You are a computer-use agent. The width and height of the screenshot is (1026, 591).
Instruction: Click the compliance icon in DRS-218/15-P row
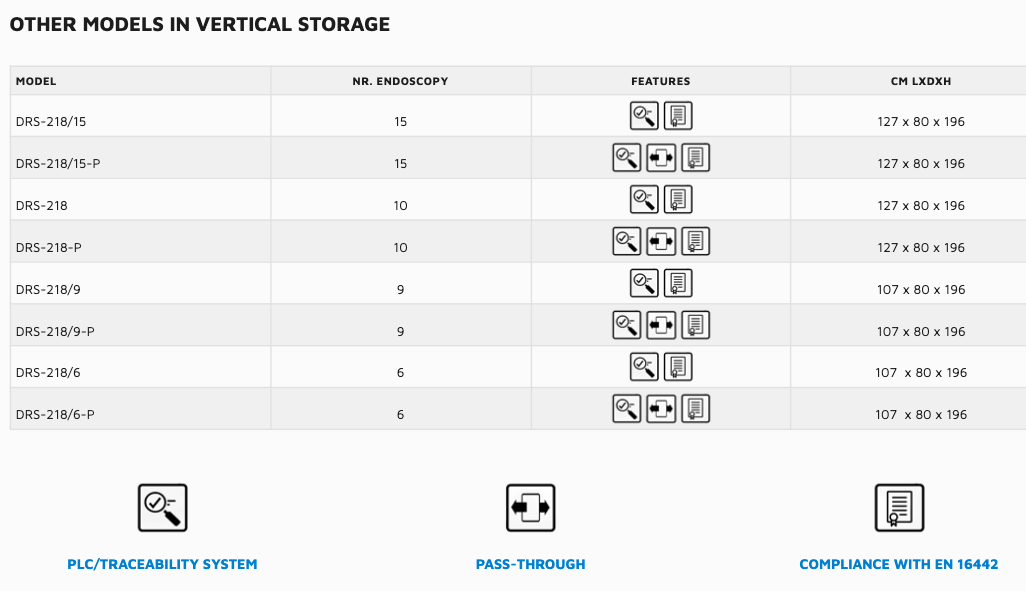click(696, 158)
